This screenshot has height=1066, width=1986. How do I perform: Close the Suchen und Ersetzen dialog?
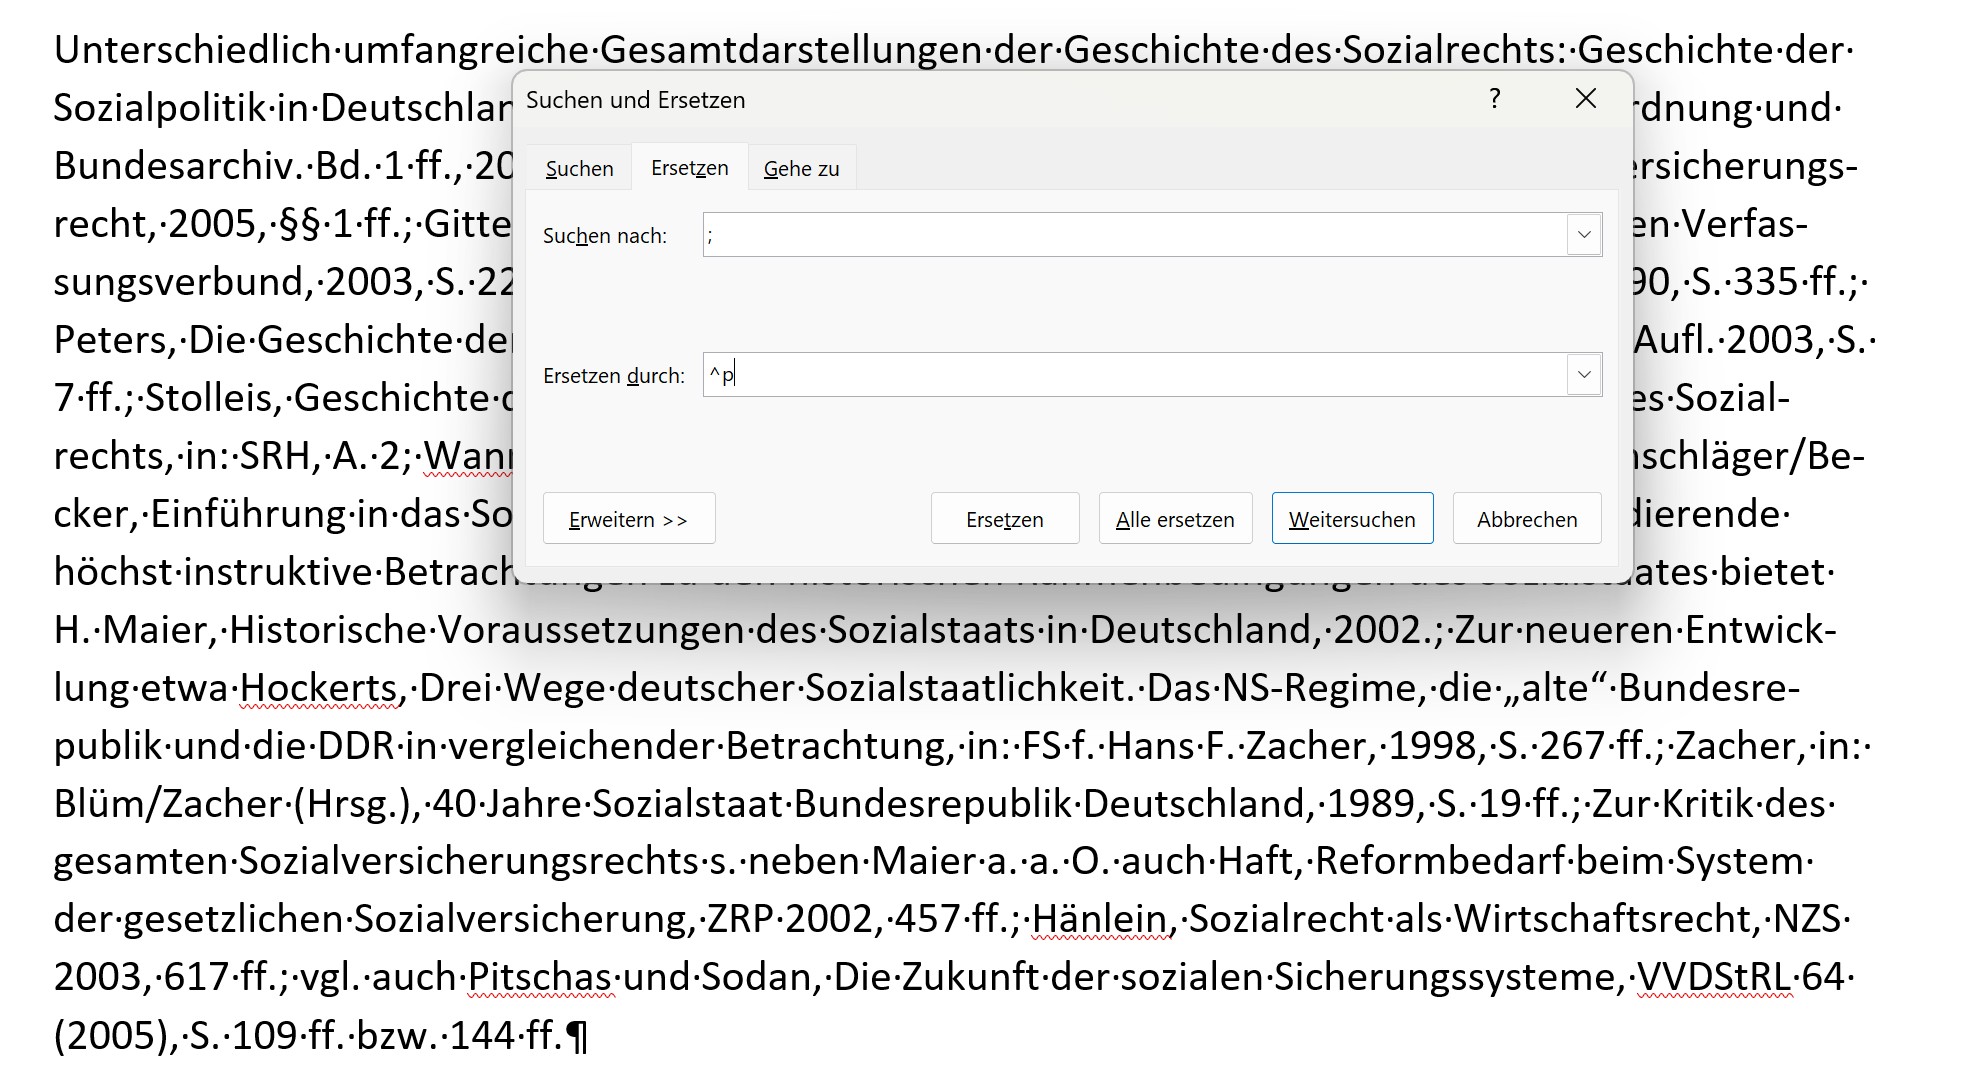click(x=1585, y=99)
